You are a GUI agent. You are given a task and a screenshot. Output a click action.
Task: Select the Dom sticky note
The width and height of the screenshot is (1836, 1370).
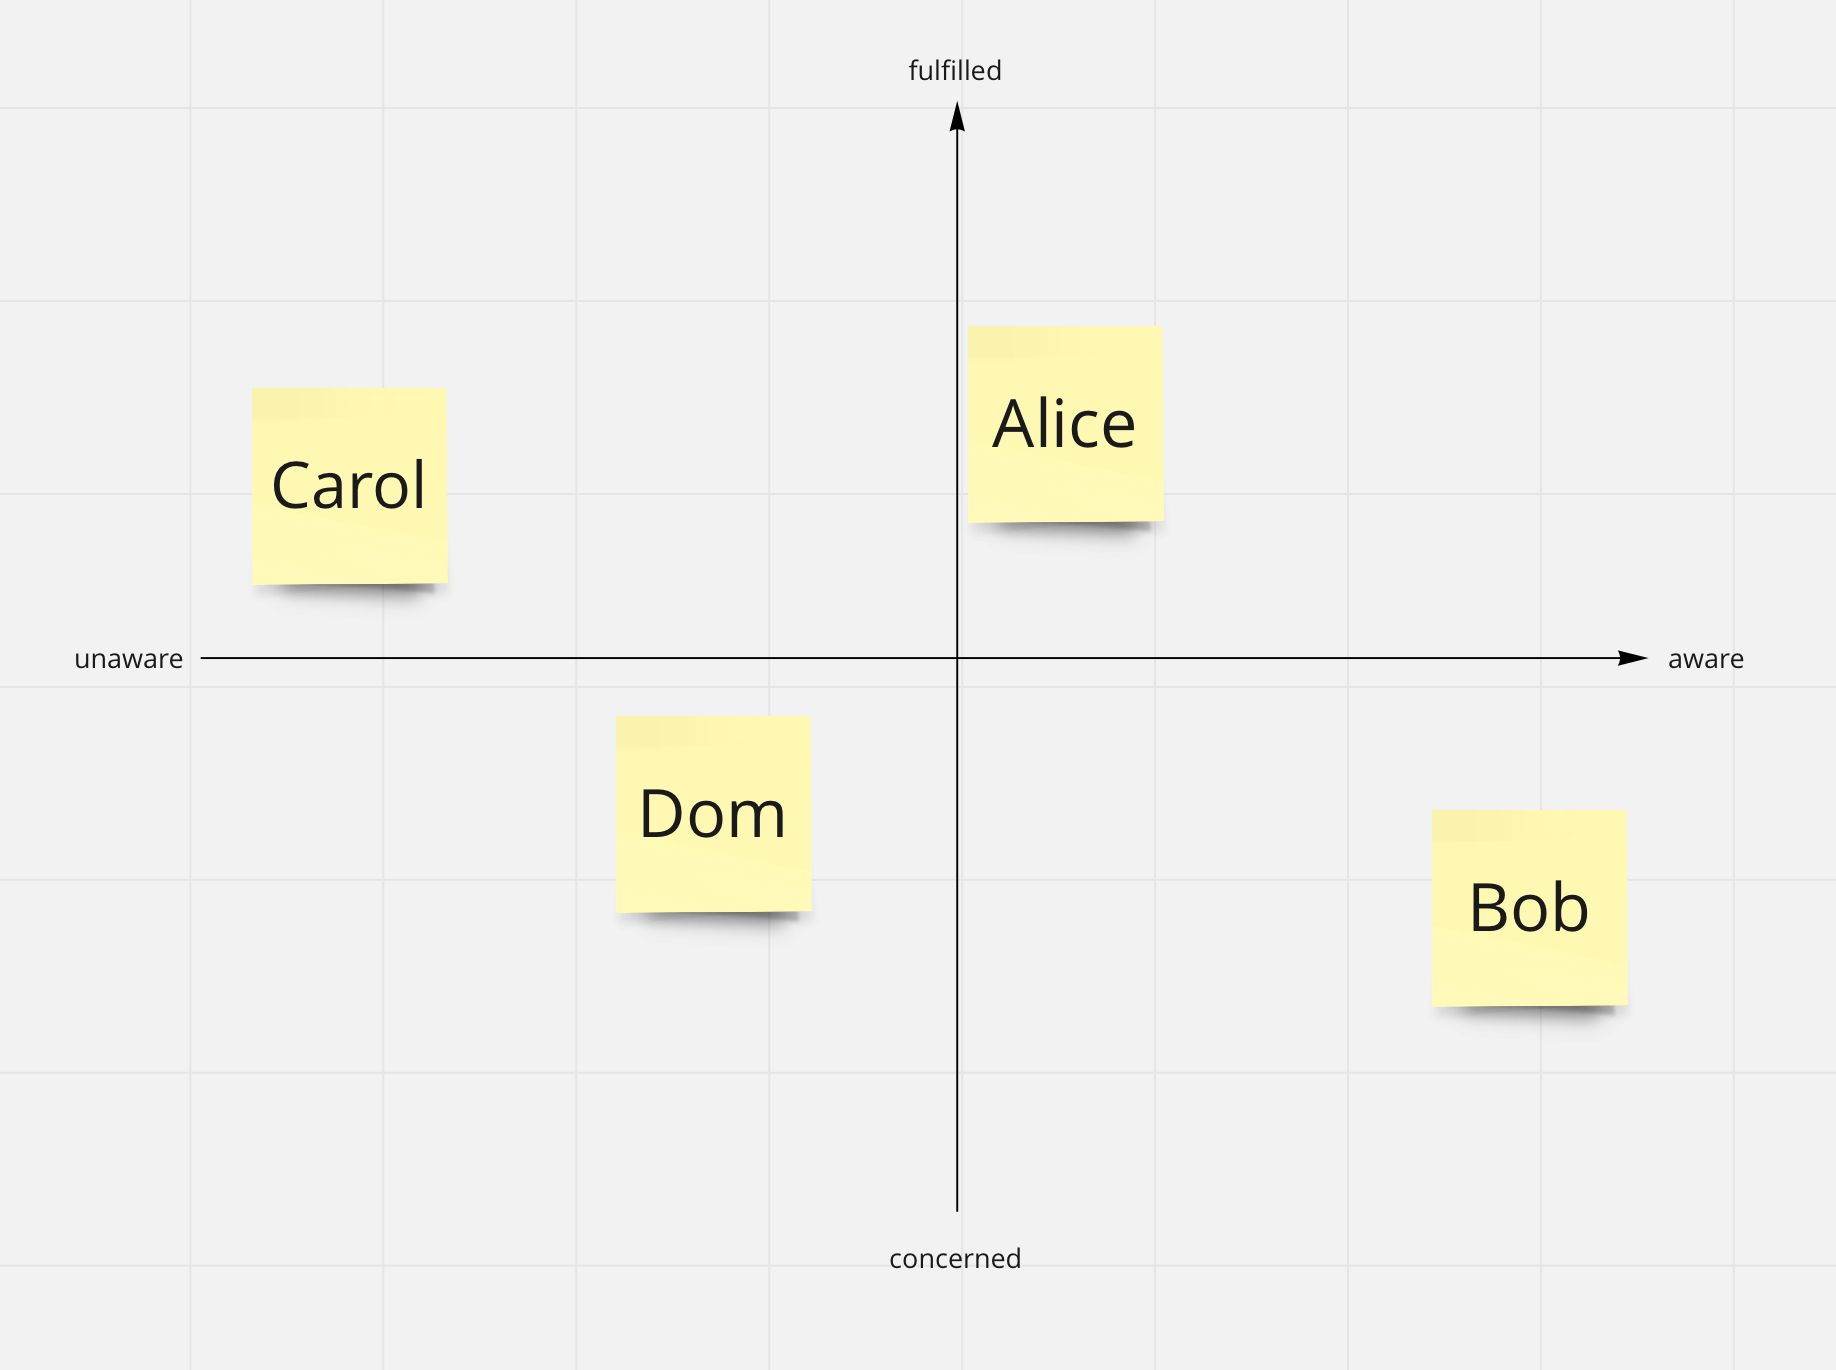(713, 813)
